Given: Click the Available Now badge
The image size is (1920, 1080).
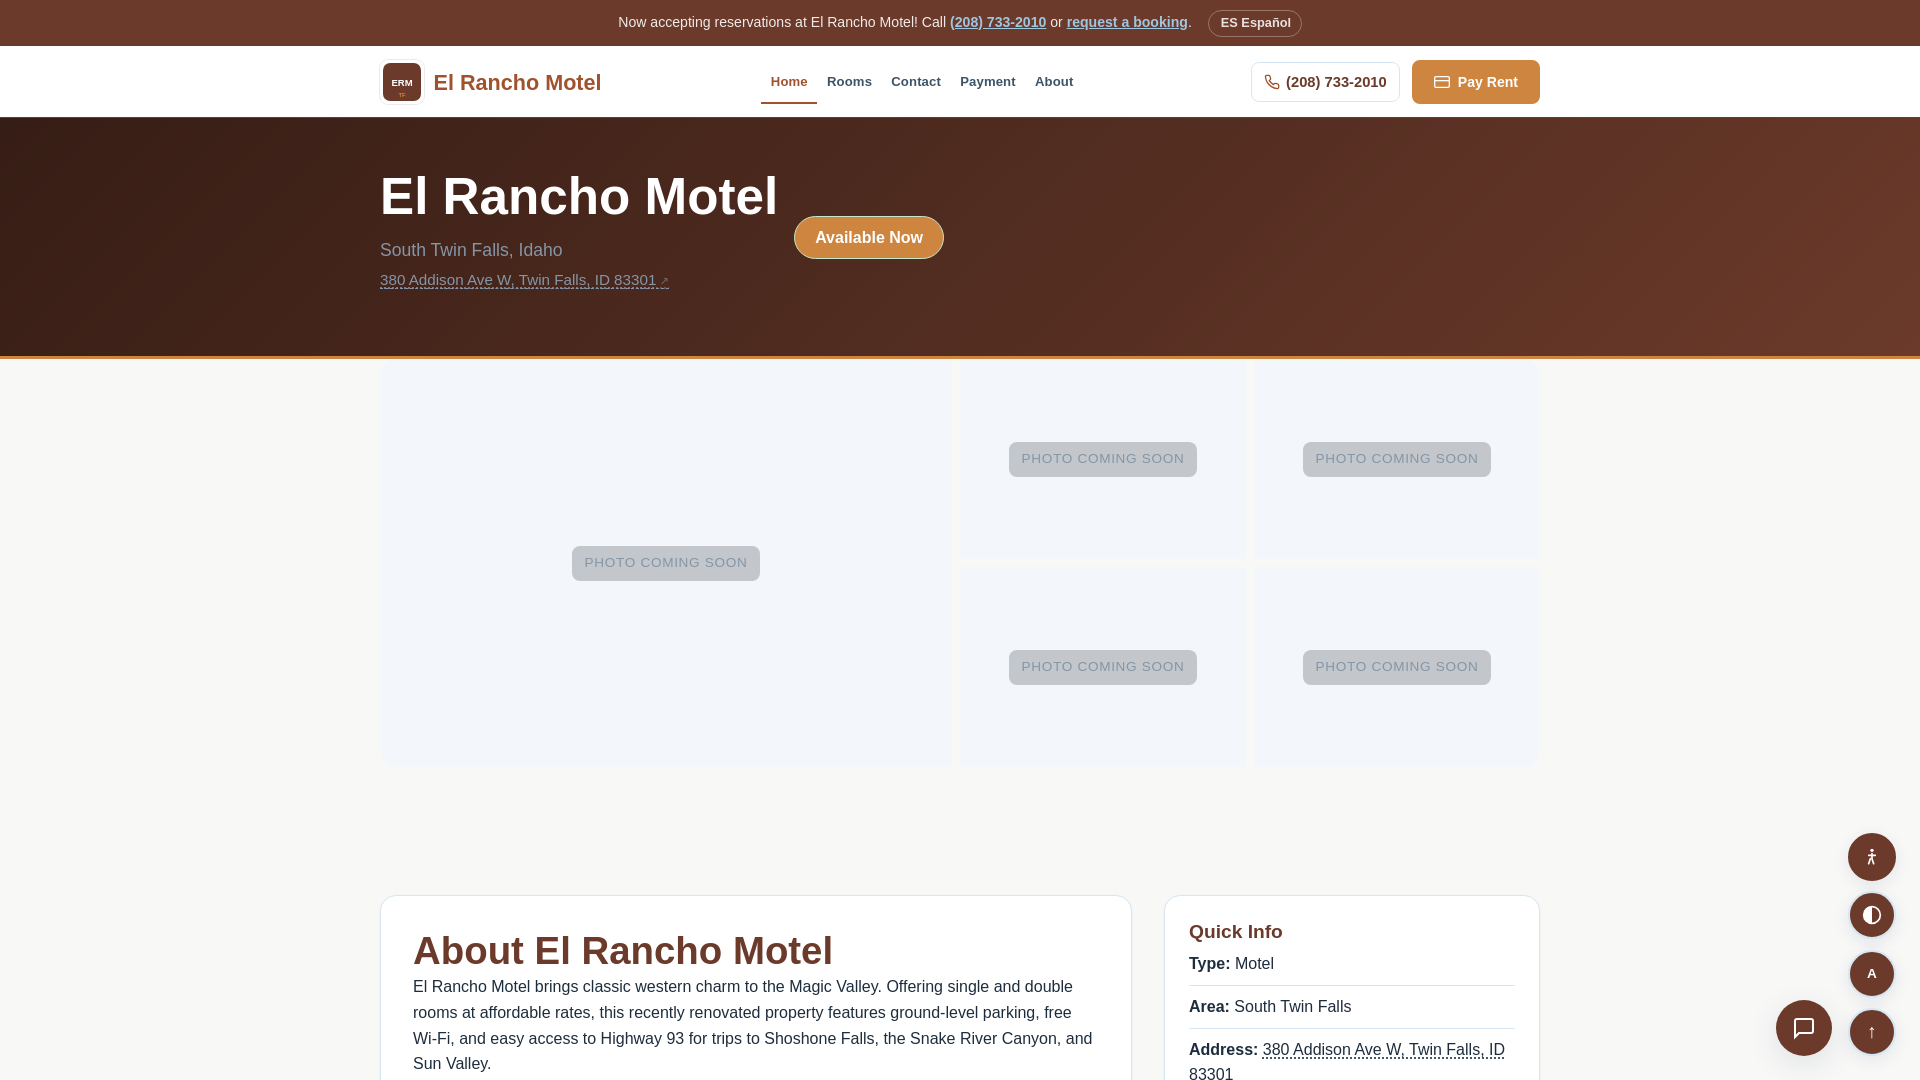Looking at the screenshot, I should click(x=868, y=238).
